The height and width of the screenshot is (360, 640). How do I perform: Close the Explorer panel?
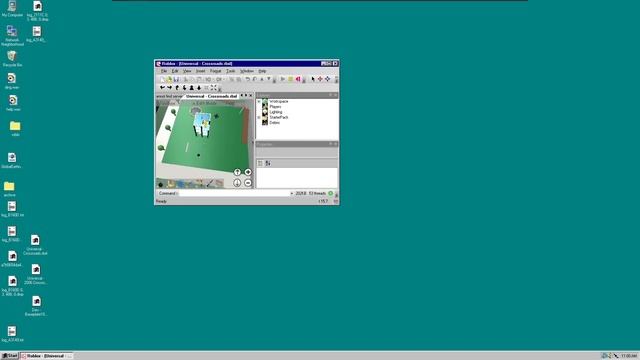pyautogui.click(x=336, y=95)
